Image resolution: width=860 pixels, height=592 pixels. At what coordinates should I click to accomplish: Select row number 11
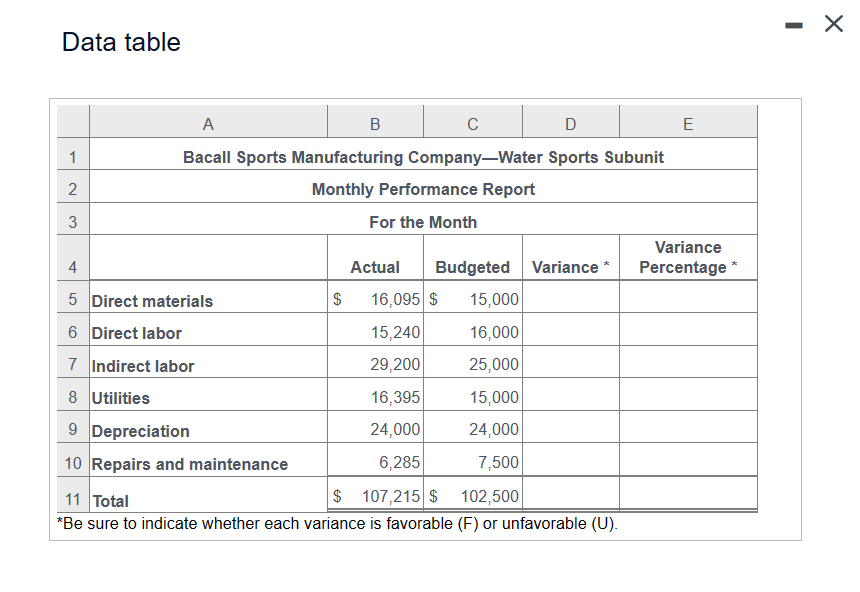click(x=73, y=500)
